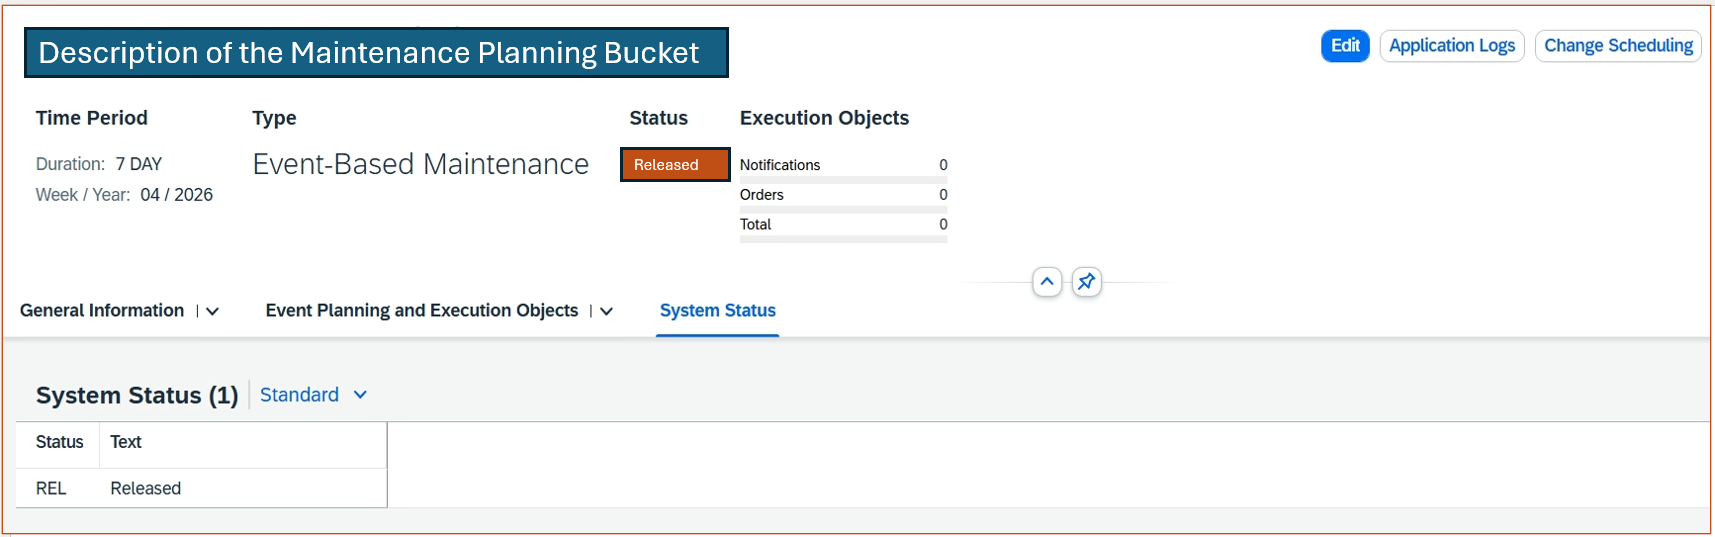Click Change Scheduling button

[x=1617, y=46]
